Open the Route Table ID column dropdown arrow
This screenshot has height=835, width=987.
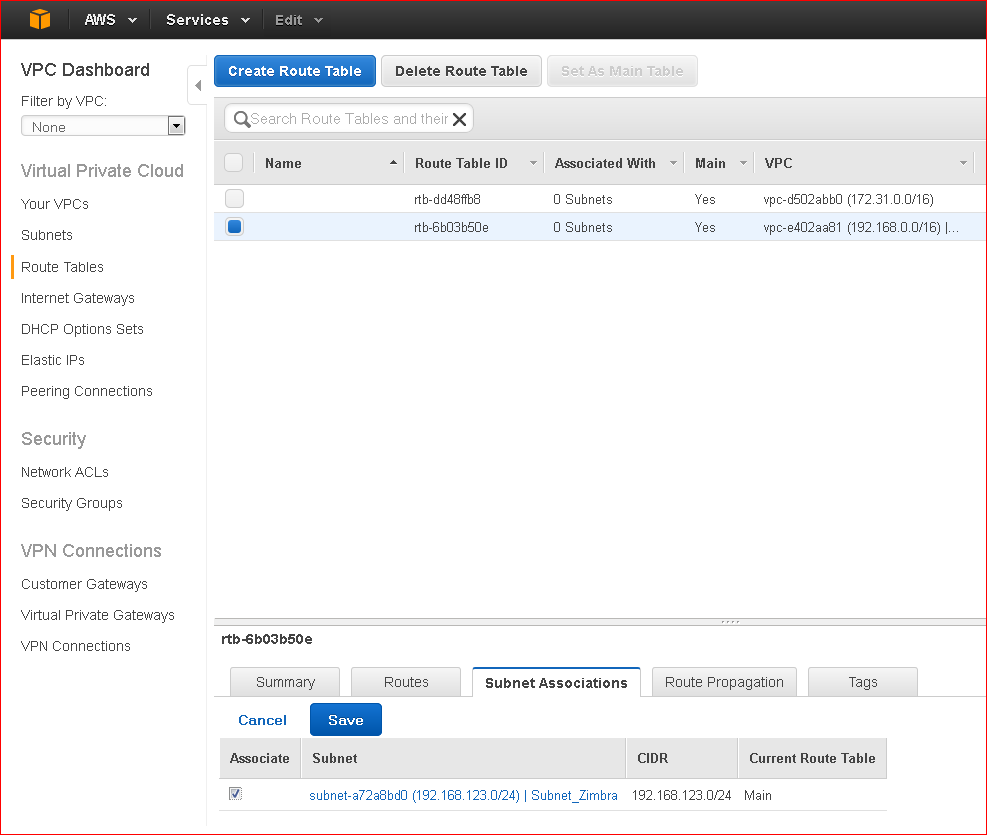pos(533,163)
